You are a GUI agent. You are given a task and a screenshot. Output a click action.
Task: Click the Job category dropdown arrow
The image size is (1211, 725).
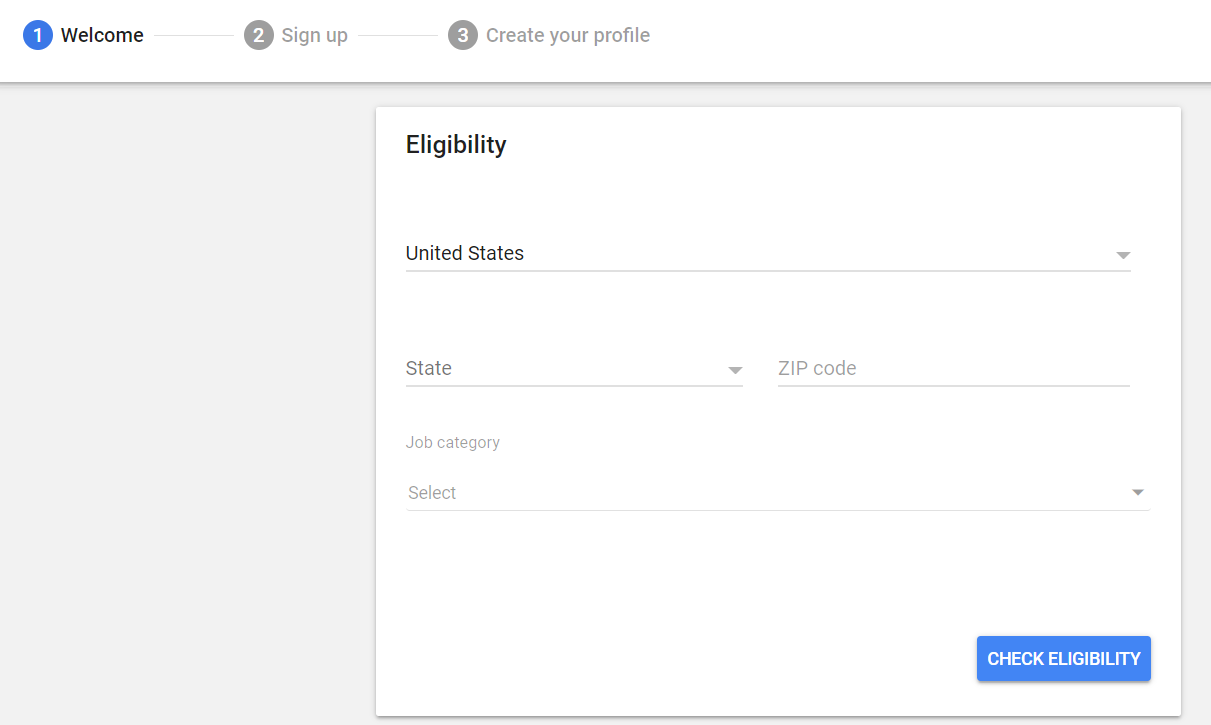click(x=1137, y=493)
